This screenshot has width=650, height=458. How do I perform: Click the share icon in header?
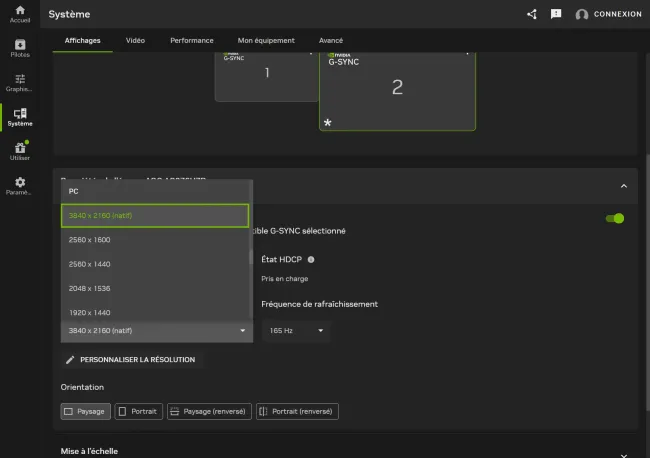[532, 14]
